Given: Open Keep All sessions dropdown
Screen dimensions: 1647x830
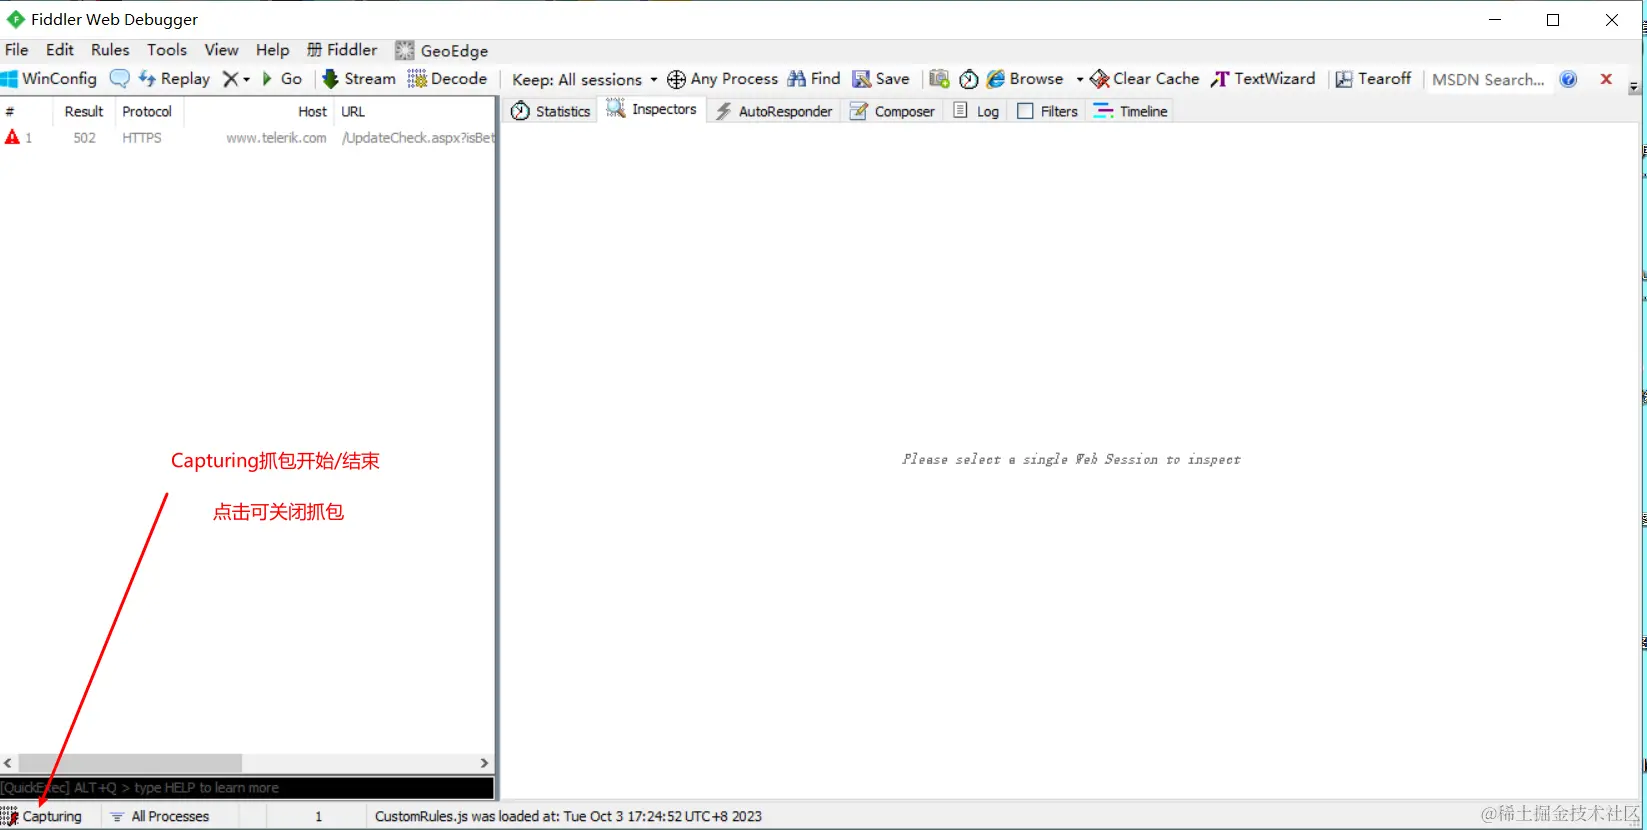Looking at the screenshot, I should (585, 79).
